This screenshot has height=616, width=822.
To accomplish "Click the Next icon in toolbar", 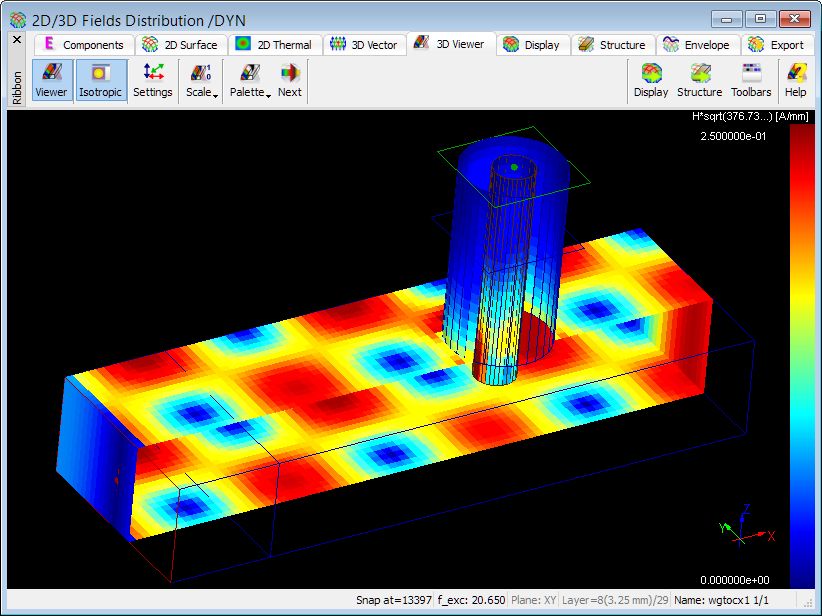I will pos(290,81).
